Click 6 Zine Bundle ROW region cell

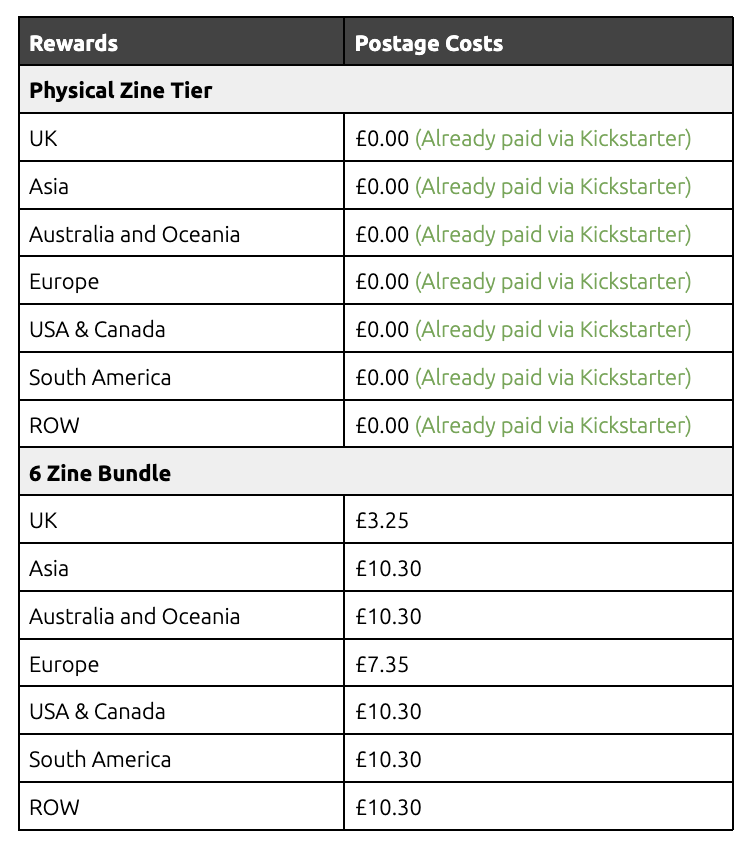pyautogui.click(x=181, y=806)
